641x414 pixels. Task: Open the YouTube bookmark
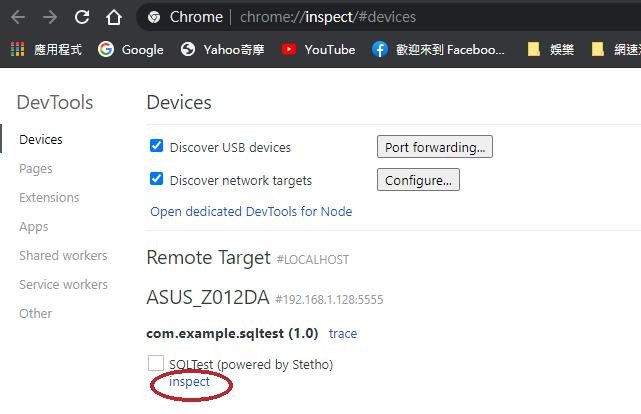[318, 49]
